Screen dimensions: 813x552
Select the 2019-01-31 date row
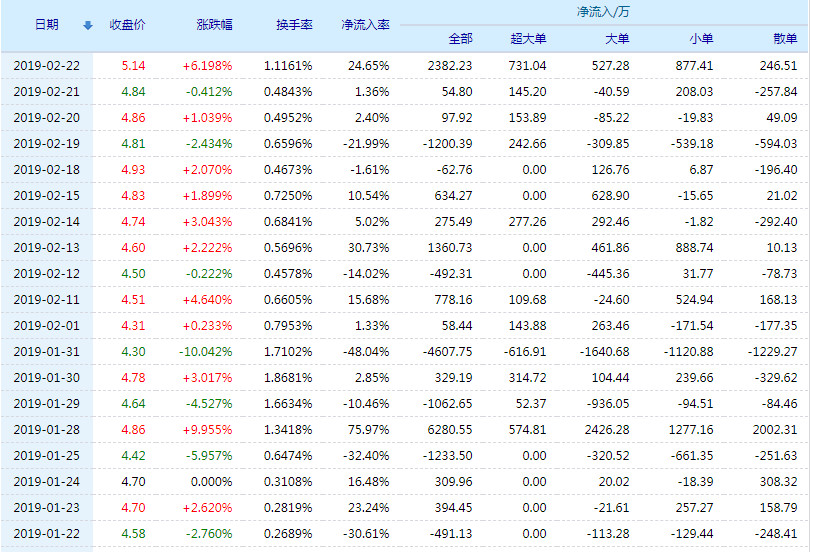(x=46, y=351)
